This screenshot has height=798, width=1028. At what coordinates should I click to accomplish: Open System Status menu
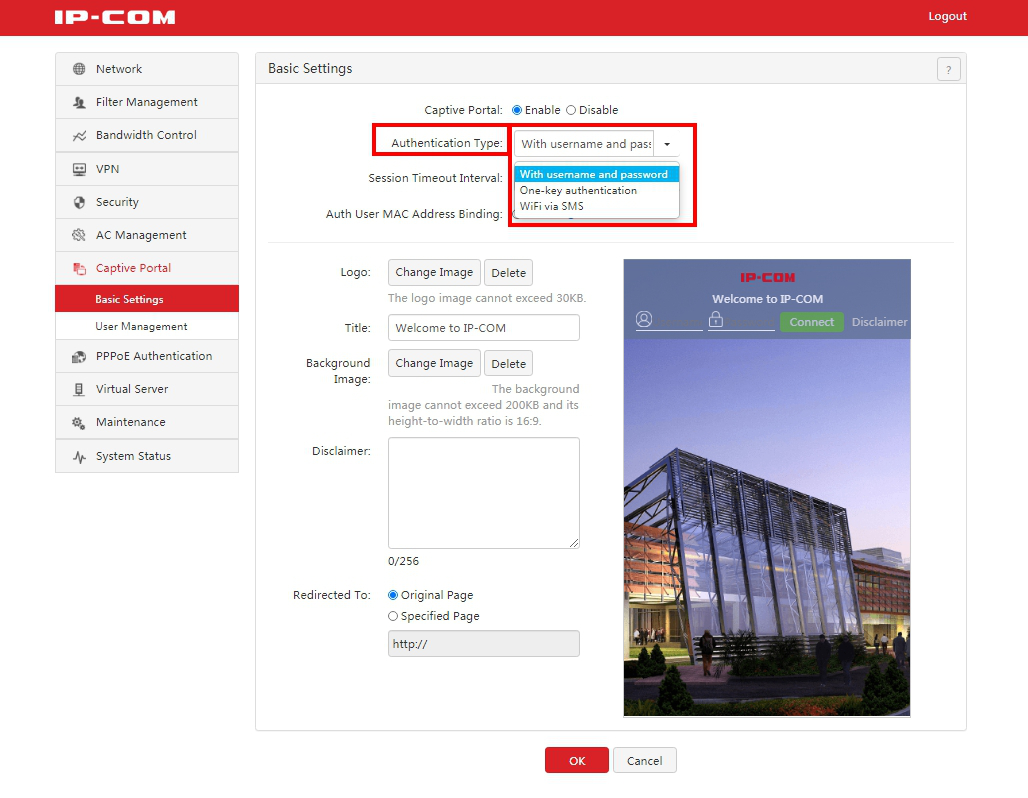(147, 456)
